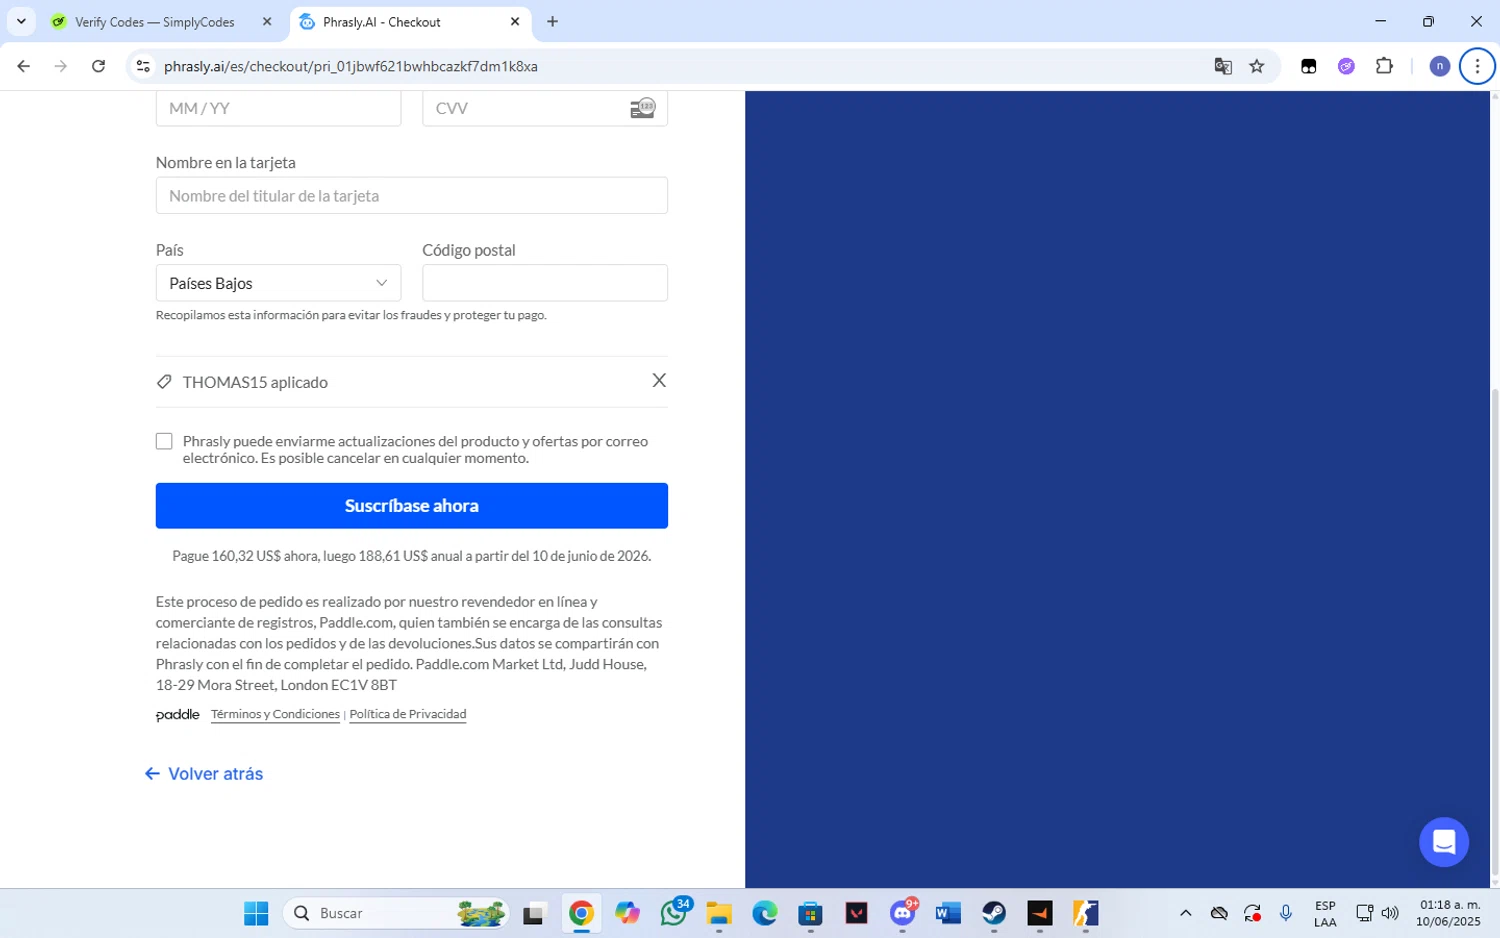This screenshot has height=938, width=1500.
Task: Open File Explorer from the taskbar
Action: 719,913
